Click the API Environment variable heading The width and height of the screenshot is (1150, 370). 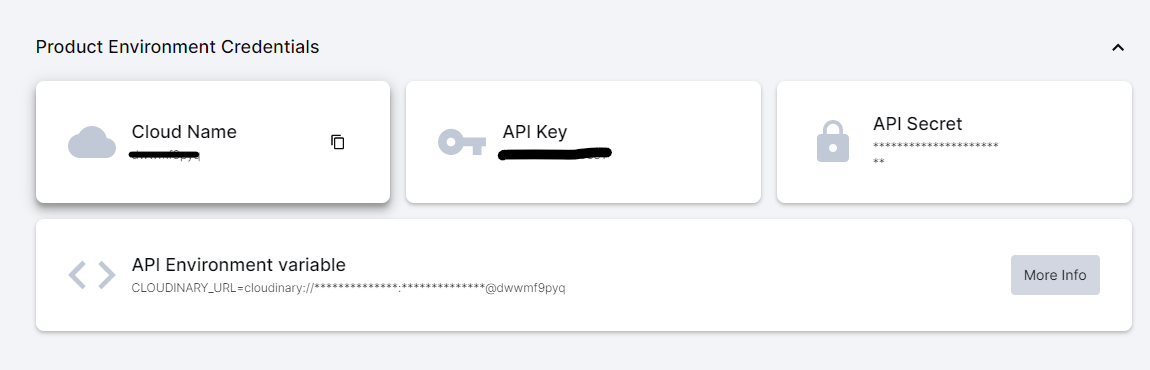click(238, 264)
